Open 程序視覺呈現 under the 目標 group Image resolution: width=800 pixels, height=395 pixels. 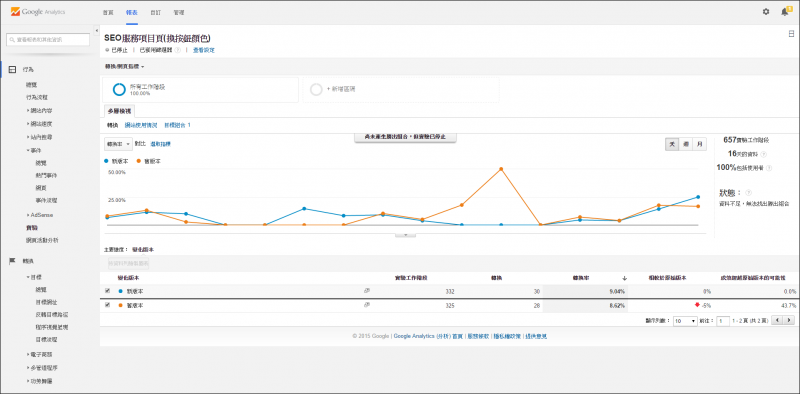pos(52,327)
